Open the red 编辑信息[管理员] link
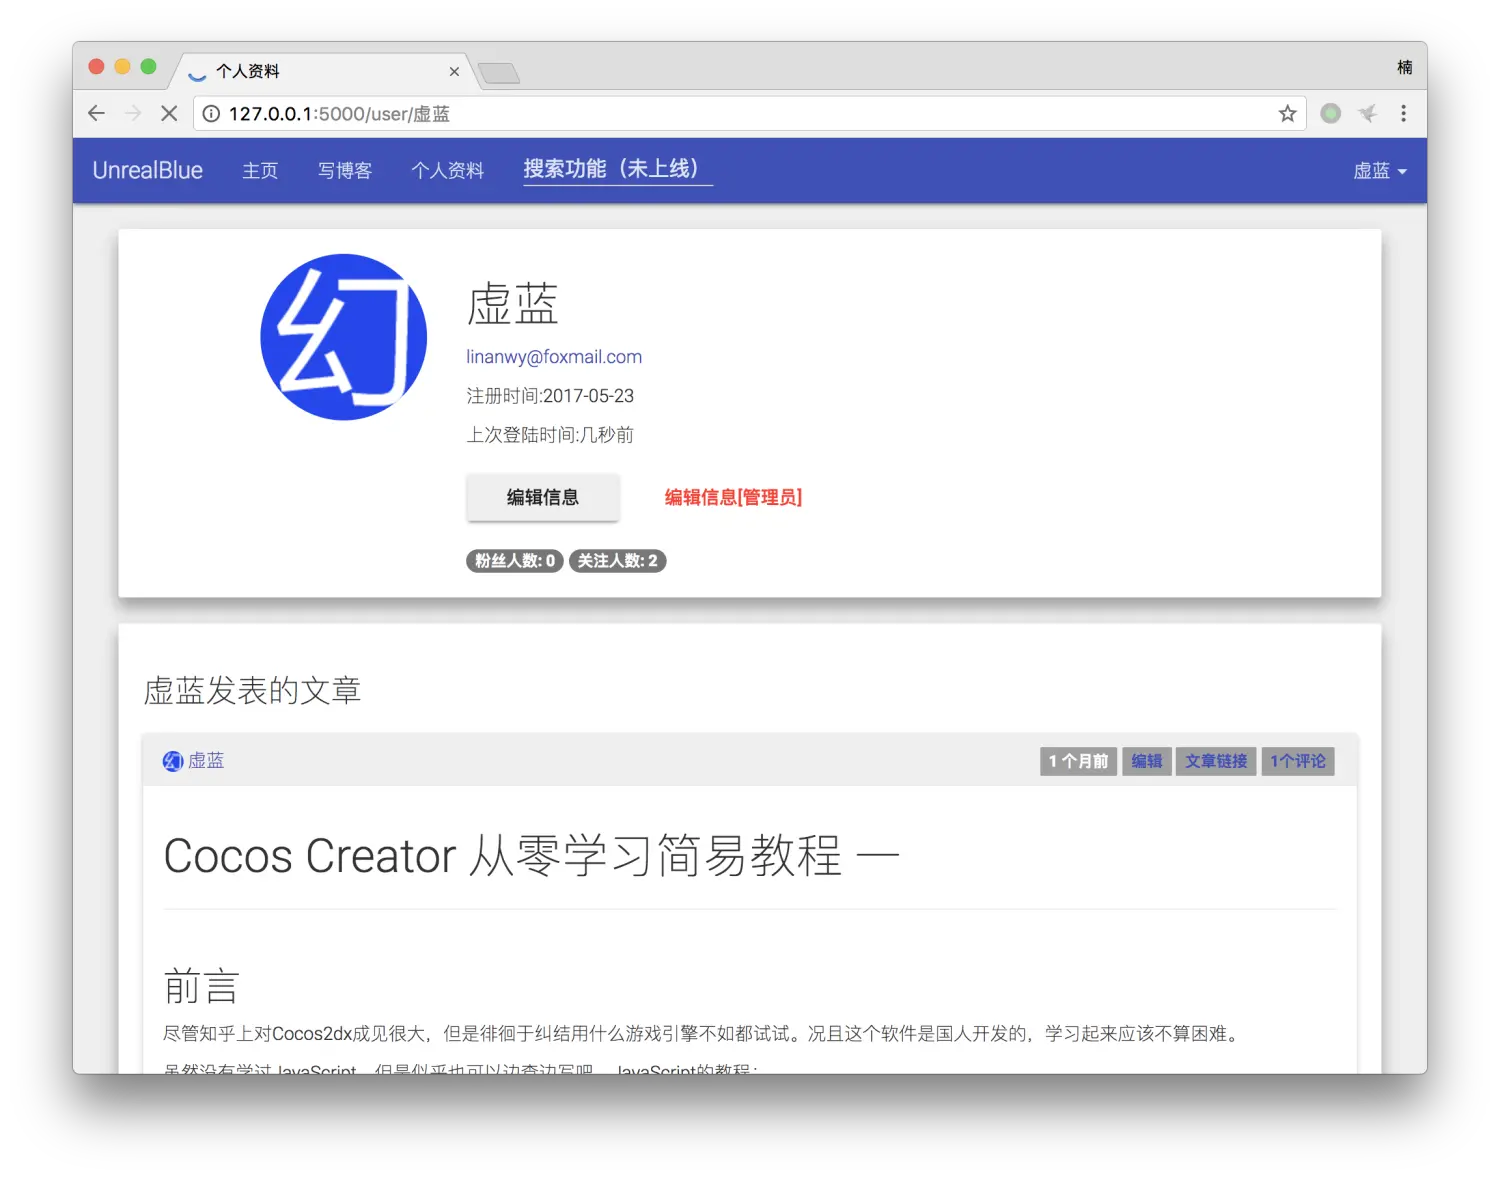The width and height of the screenshot is (1500, 1178). tap(733, 497)
